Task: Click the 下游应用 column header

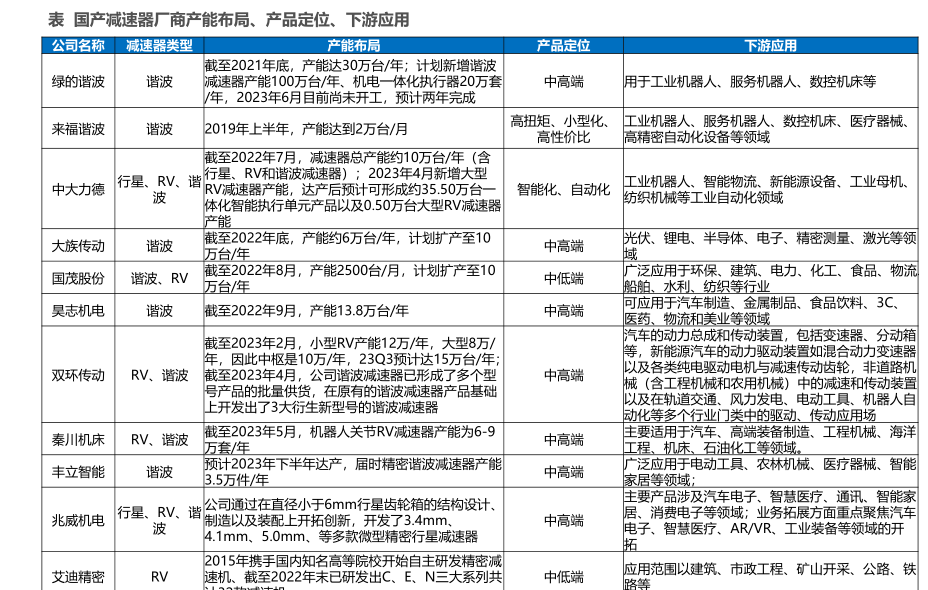Action: click(x=770, y=46)
